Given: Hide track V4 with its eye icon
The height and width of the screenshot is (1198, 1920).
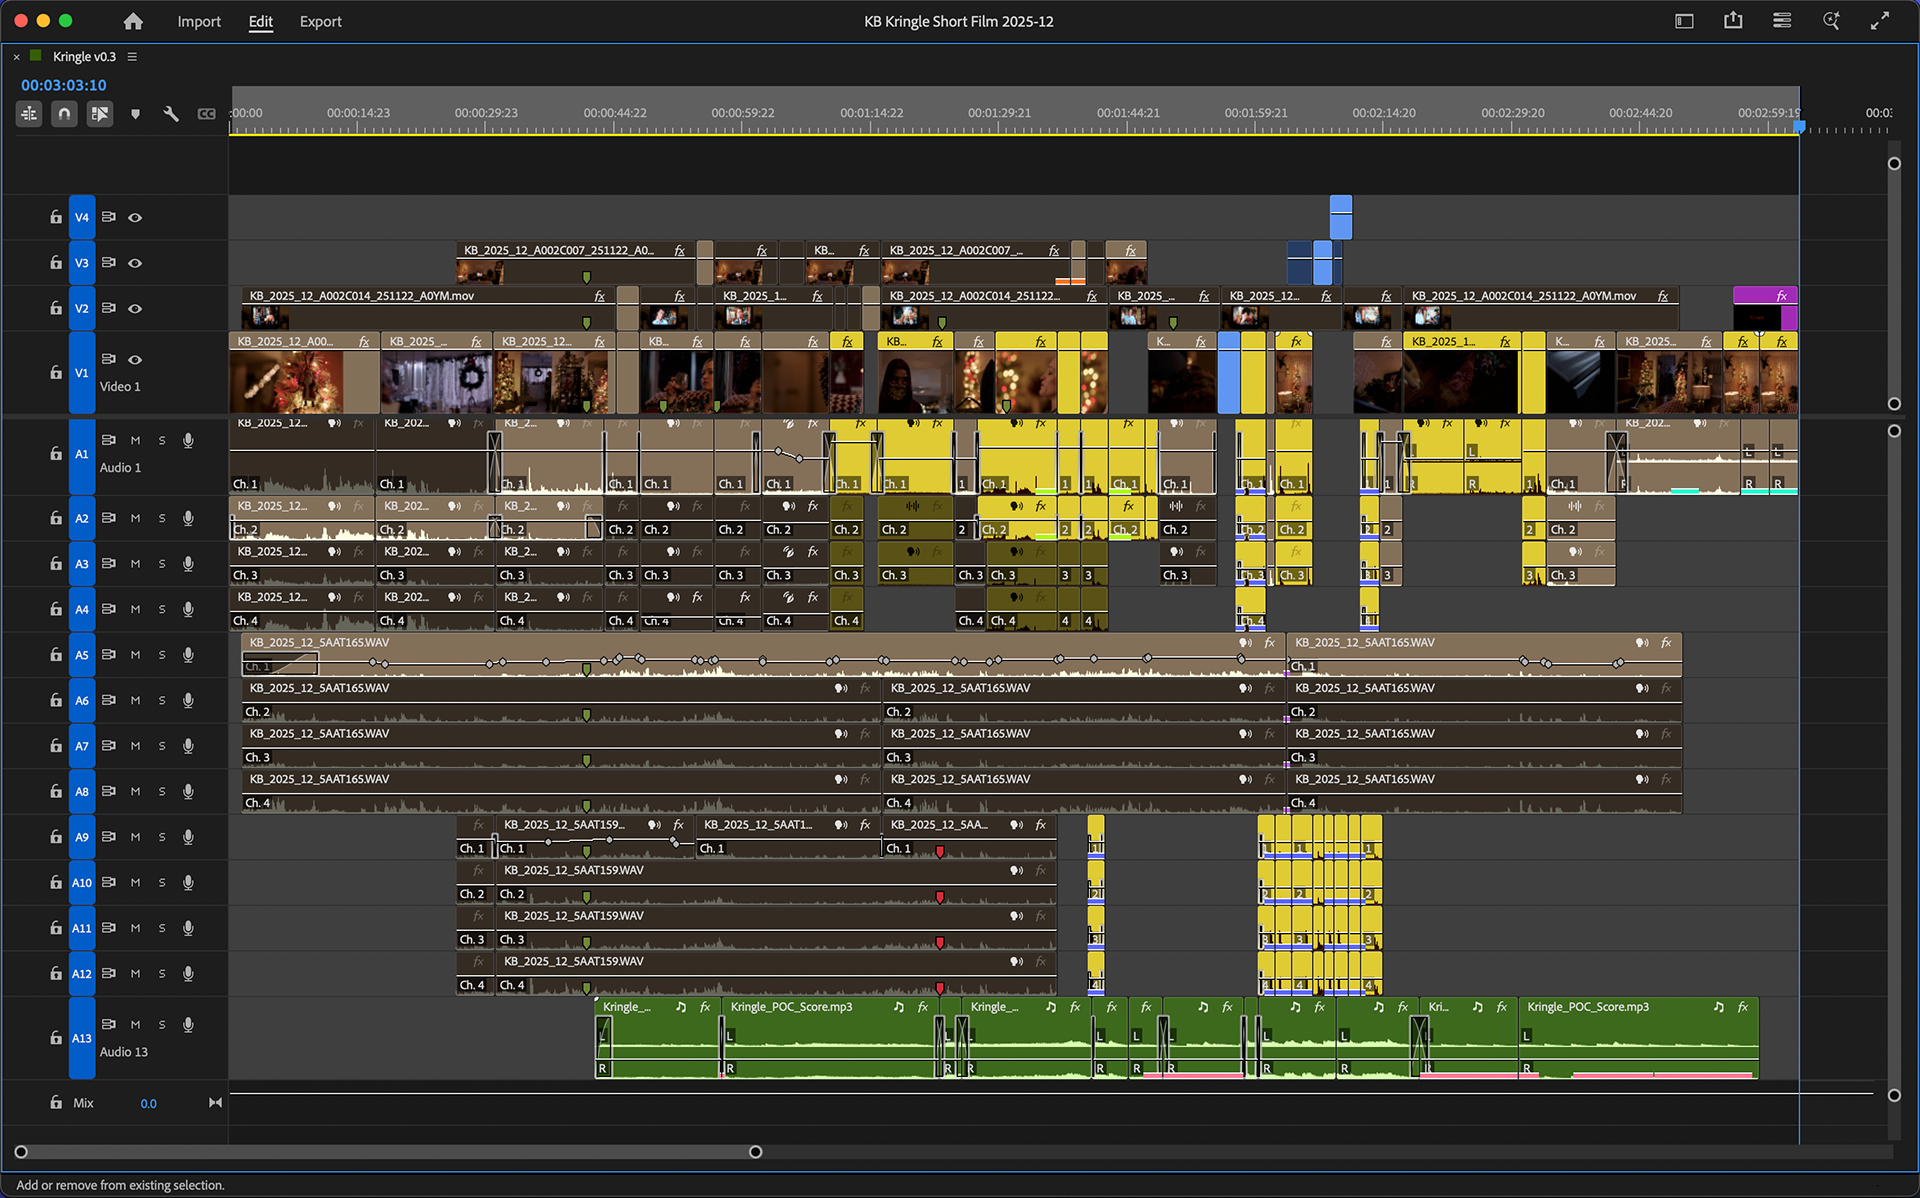Looking at the screenshot, I should point(135,217).
